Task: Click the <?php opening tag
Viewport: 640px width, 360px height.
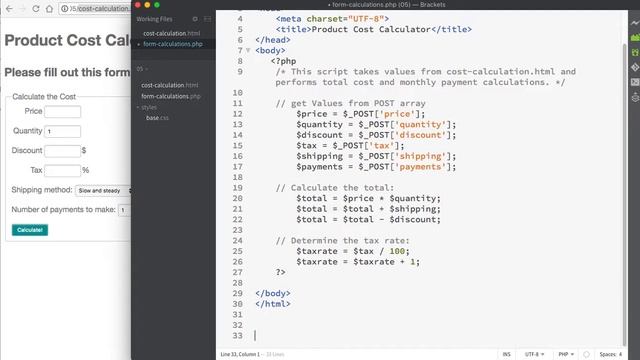Action: point(283,61)
